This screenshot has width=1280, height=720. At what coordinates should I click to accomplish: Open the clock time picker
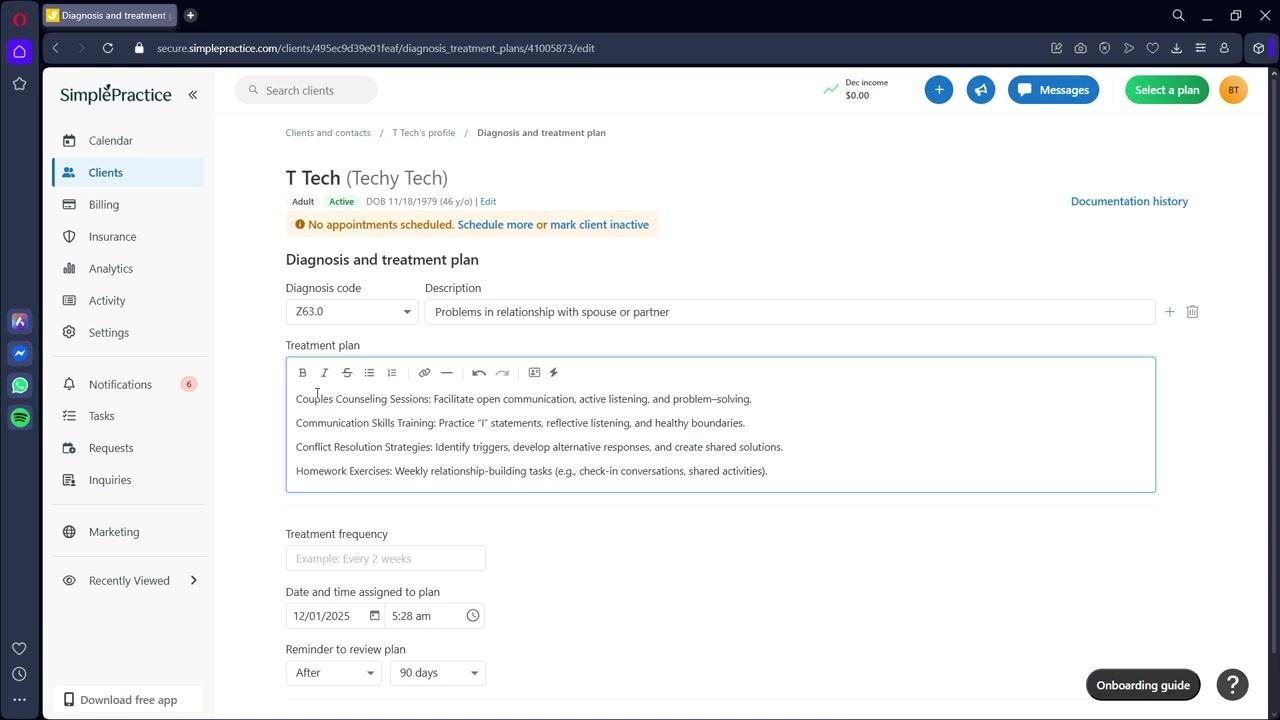click(x=473, y=616)
